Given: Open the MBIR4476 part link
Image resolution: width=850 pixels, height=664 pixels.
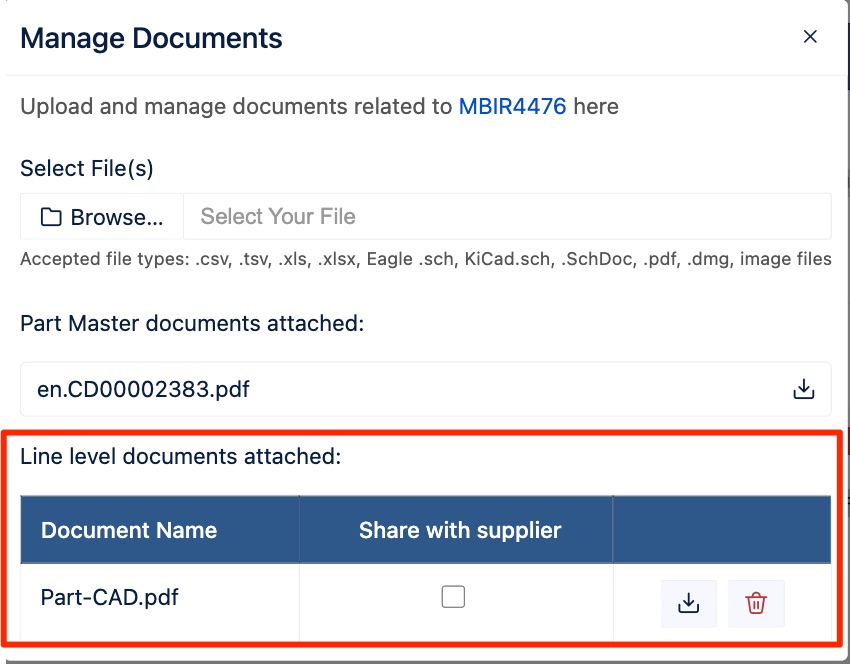Looking at the screenshot, I should pyautogui.click(x=512, y=106).
